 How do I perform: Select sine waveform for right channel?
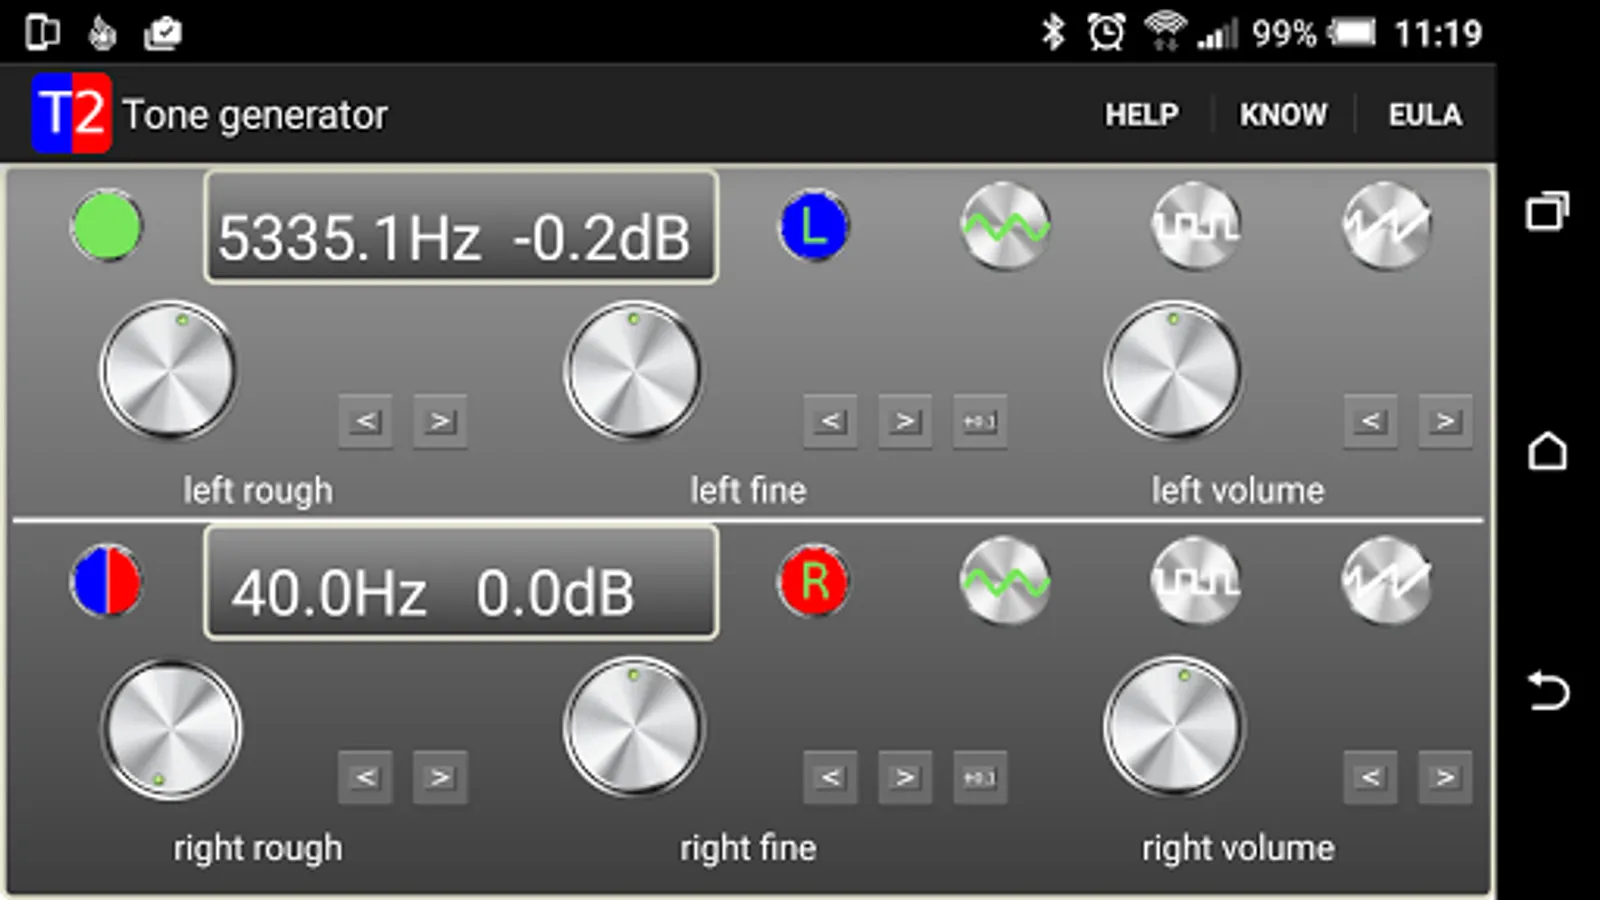(x=1005, y=581)
